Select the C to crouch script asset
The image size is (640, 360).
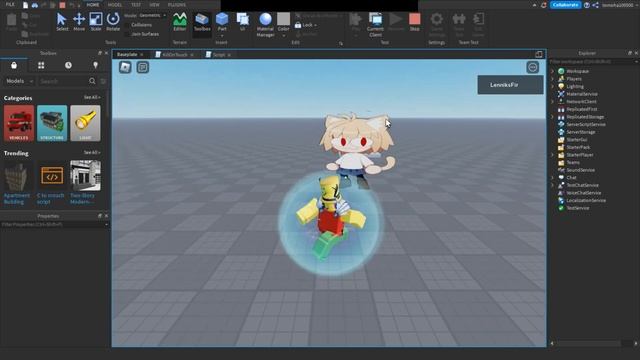[52, 182]
